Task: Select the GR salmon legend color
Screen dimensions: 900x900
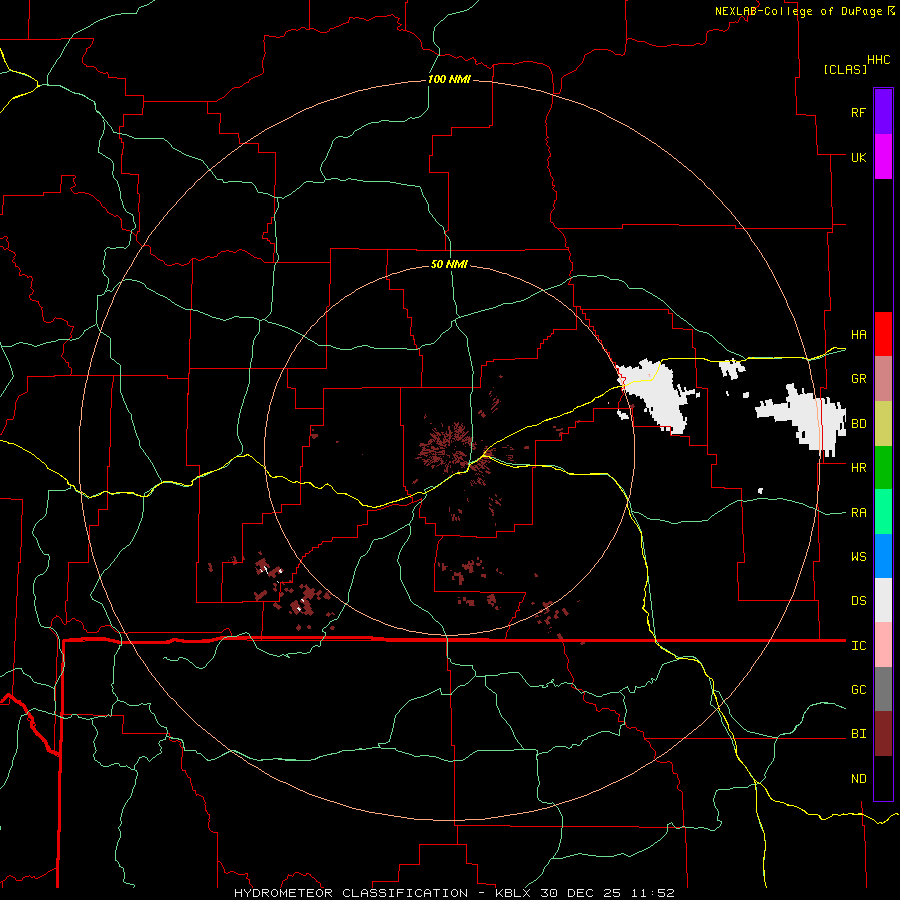Action: pyautogui.click(x=883, y=378)
